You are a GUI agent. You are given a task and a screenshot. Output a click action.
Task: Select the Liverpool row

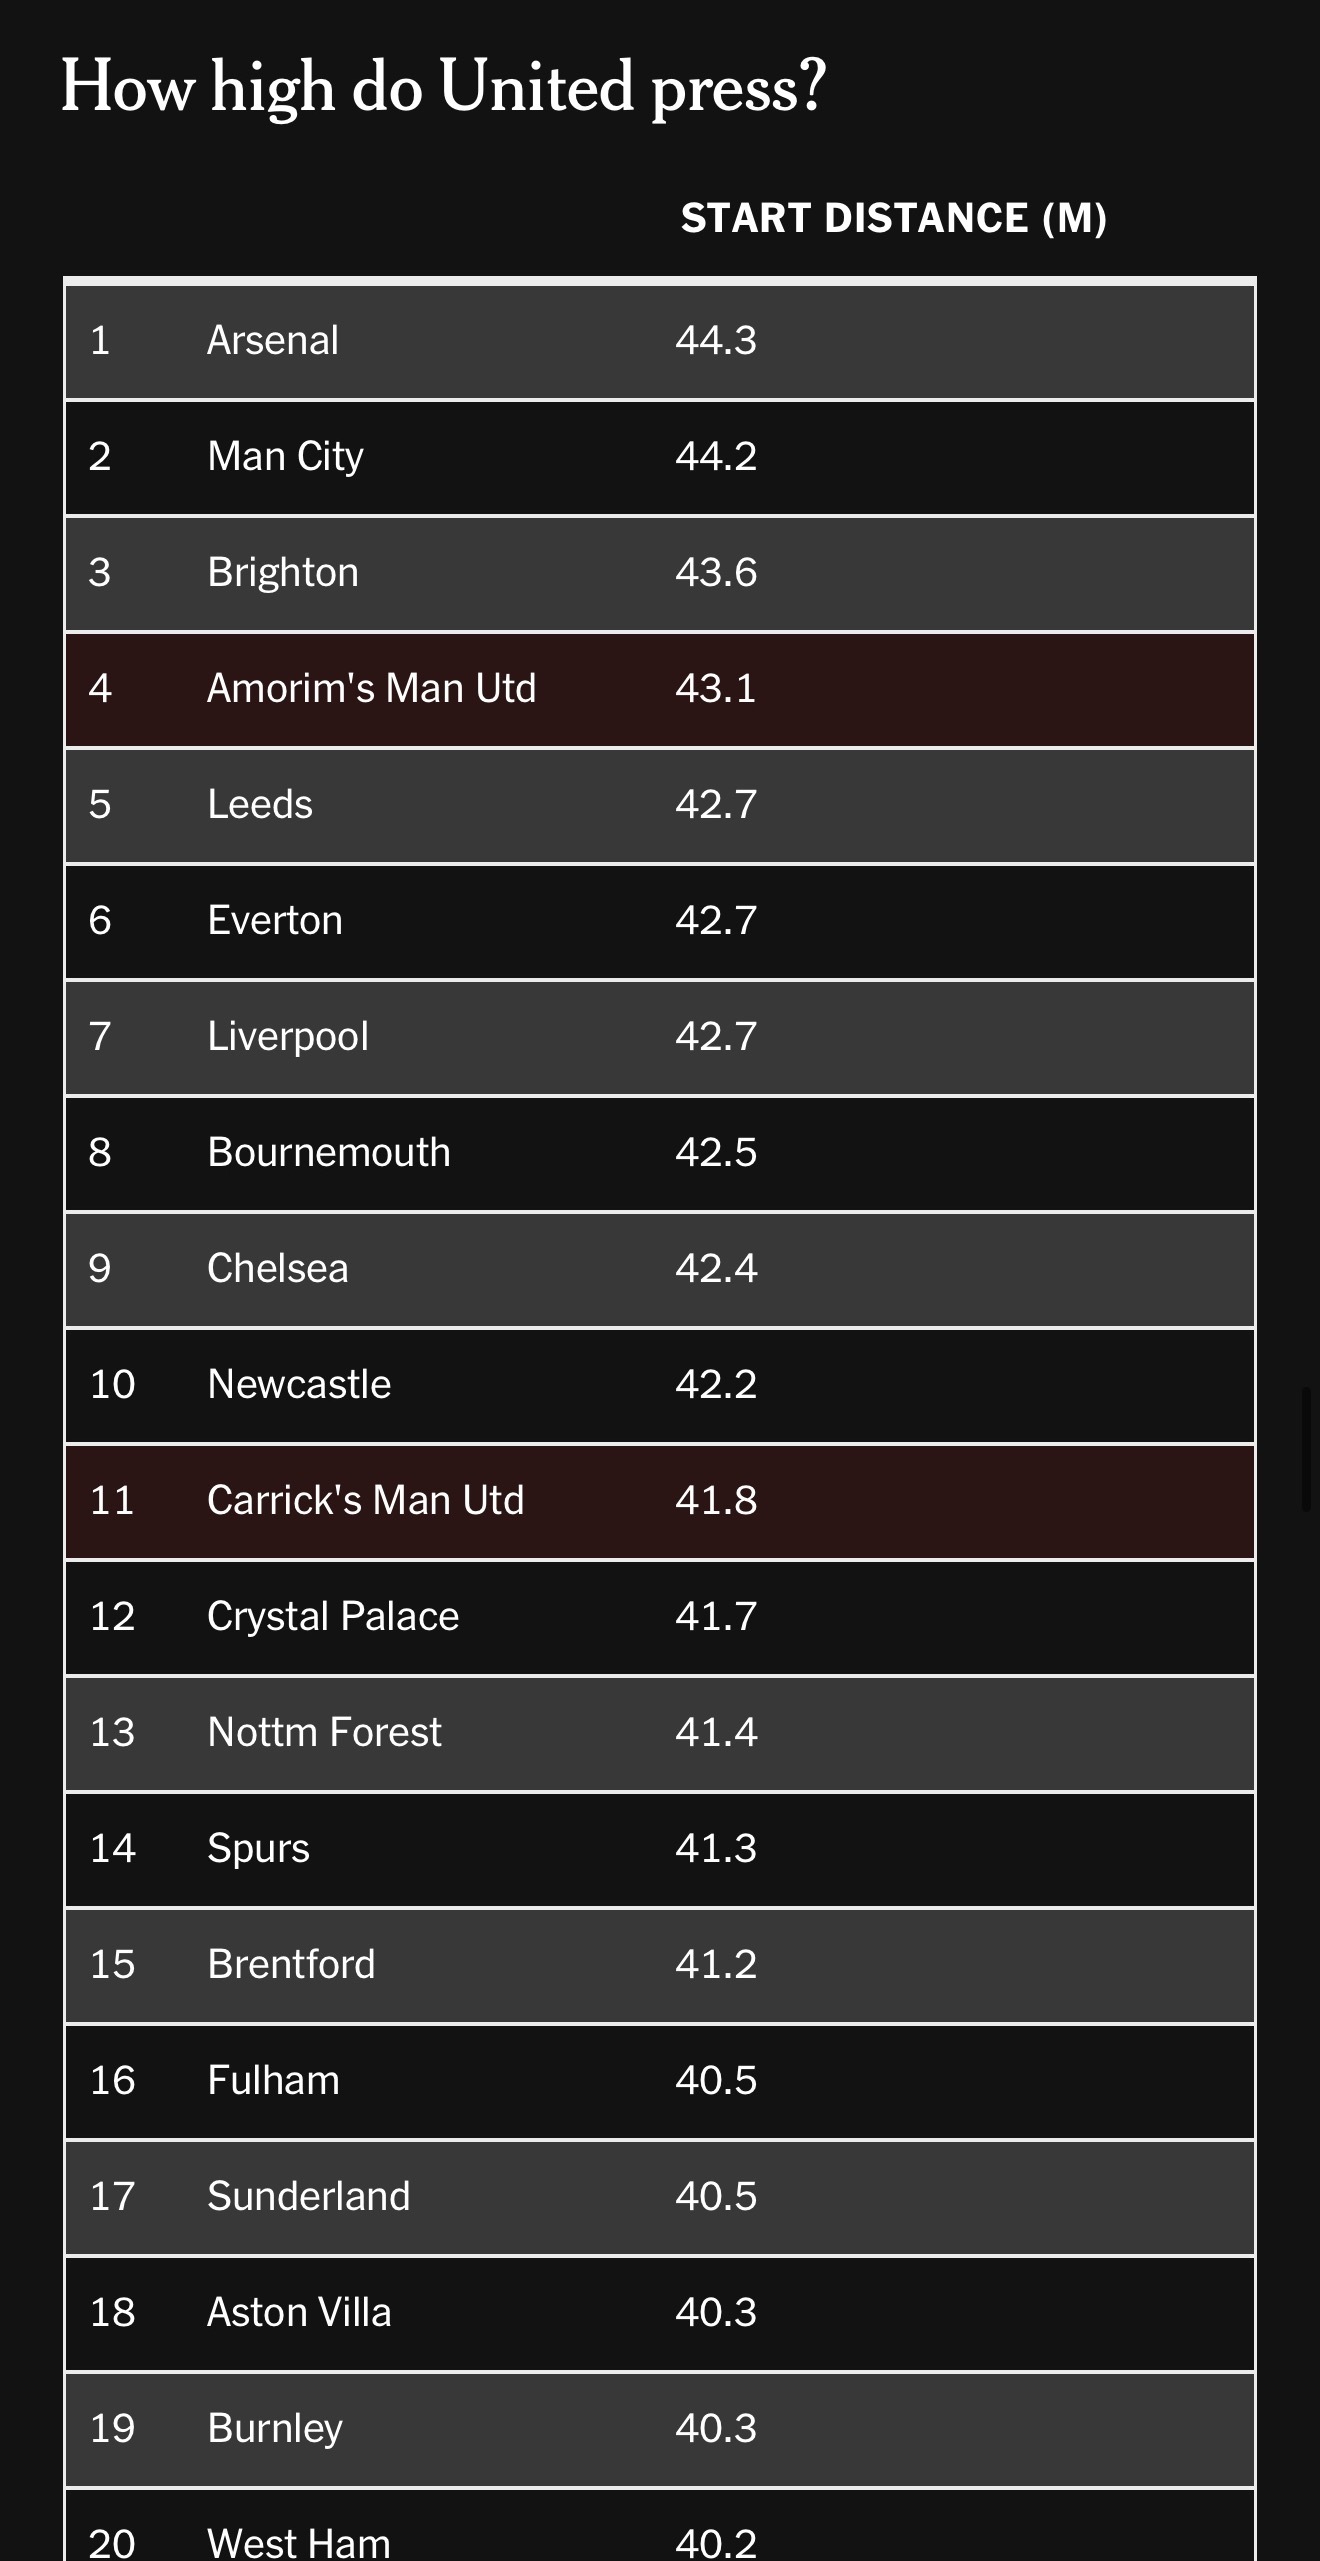(x=660, y=1037)
